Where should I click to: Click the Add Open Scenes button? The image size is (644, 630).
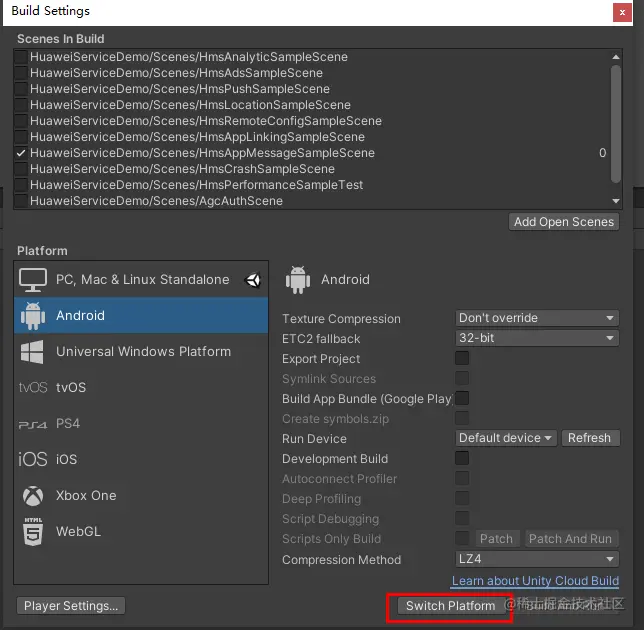click(x=564, y=222)
